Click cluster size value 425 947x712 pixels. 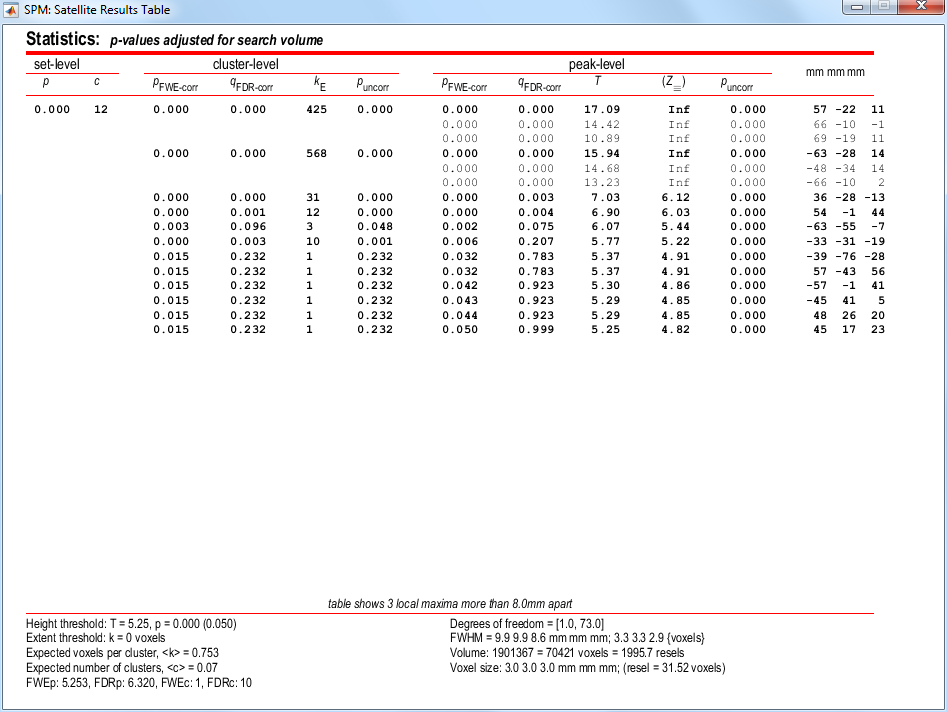coord(318,110)
